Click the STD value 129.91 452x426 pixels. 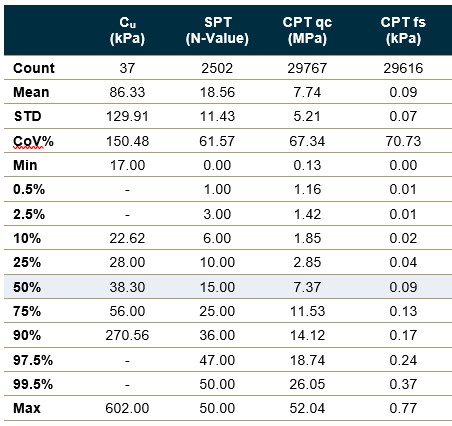127,116
